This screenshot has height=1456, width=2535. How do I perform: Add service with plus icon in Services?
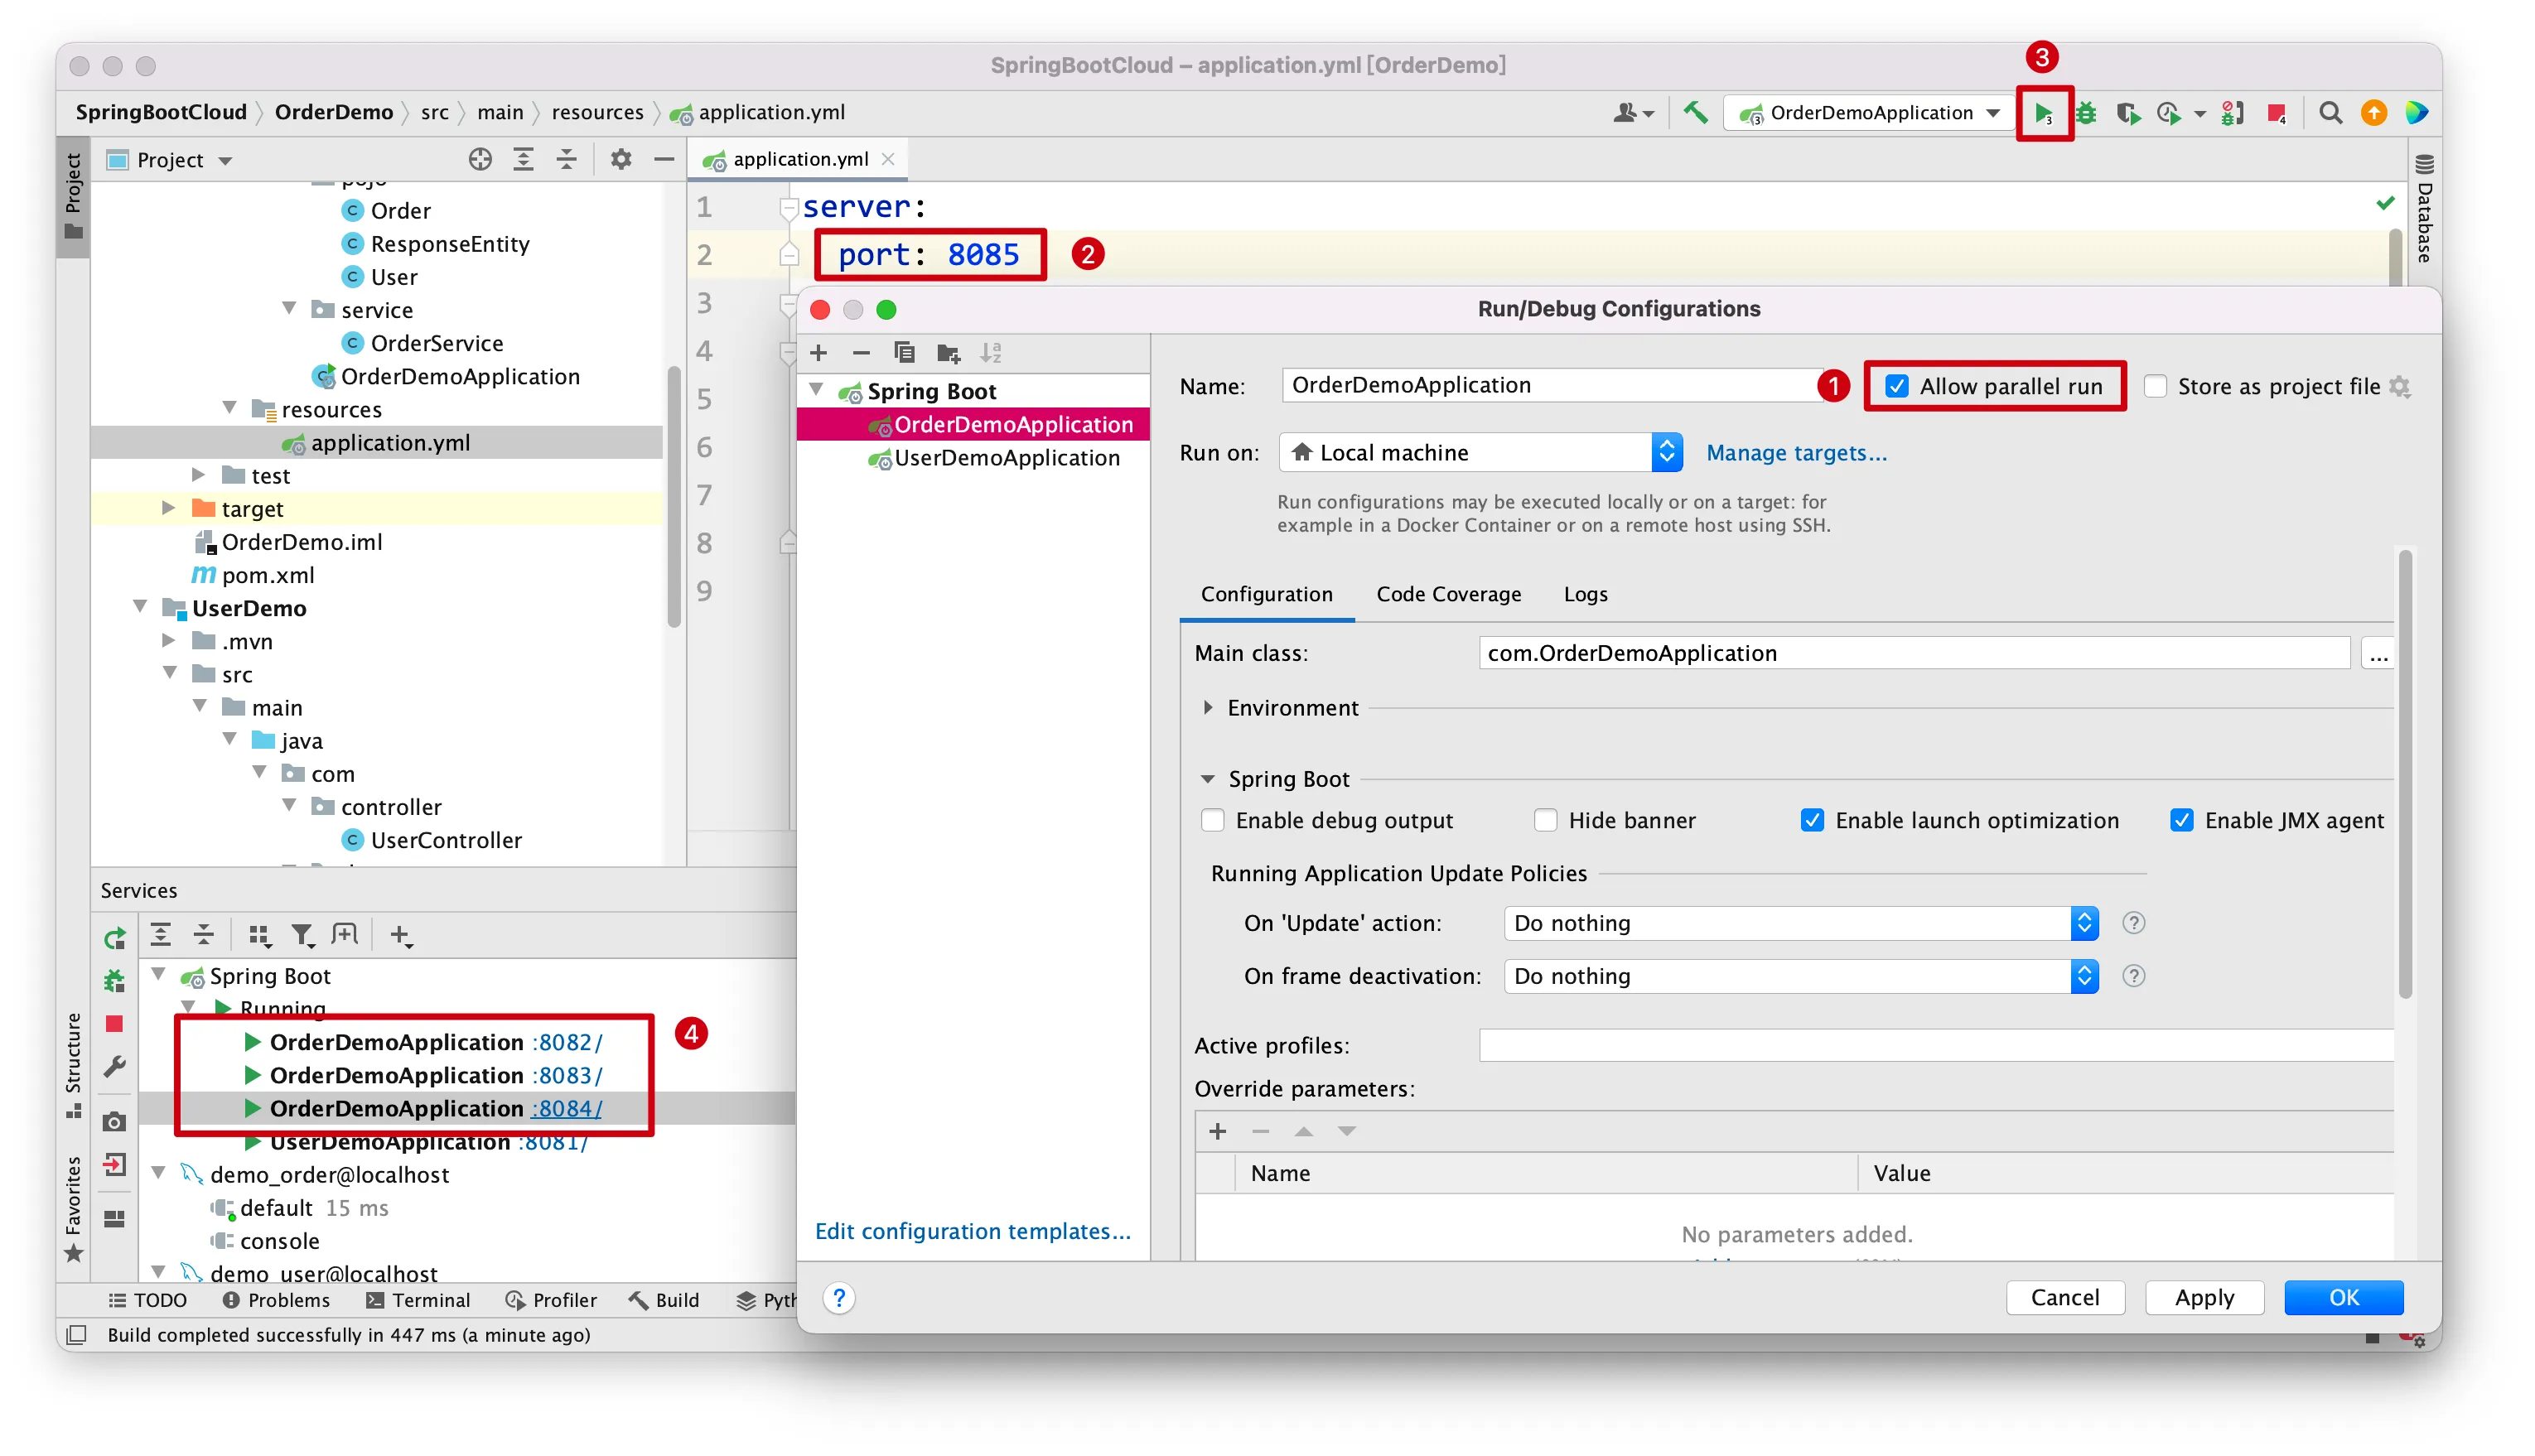point(401,936)
